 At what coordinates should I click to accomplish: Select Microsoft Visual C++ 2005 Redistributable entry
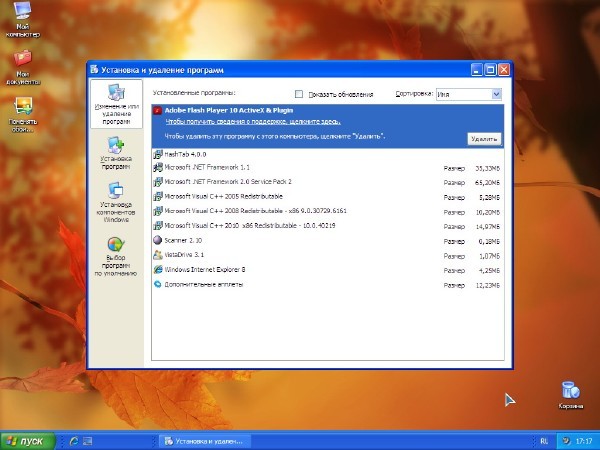pyautogui.click(x=328, y=197)
